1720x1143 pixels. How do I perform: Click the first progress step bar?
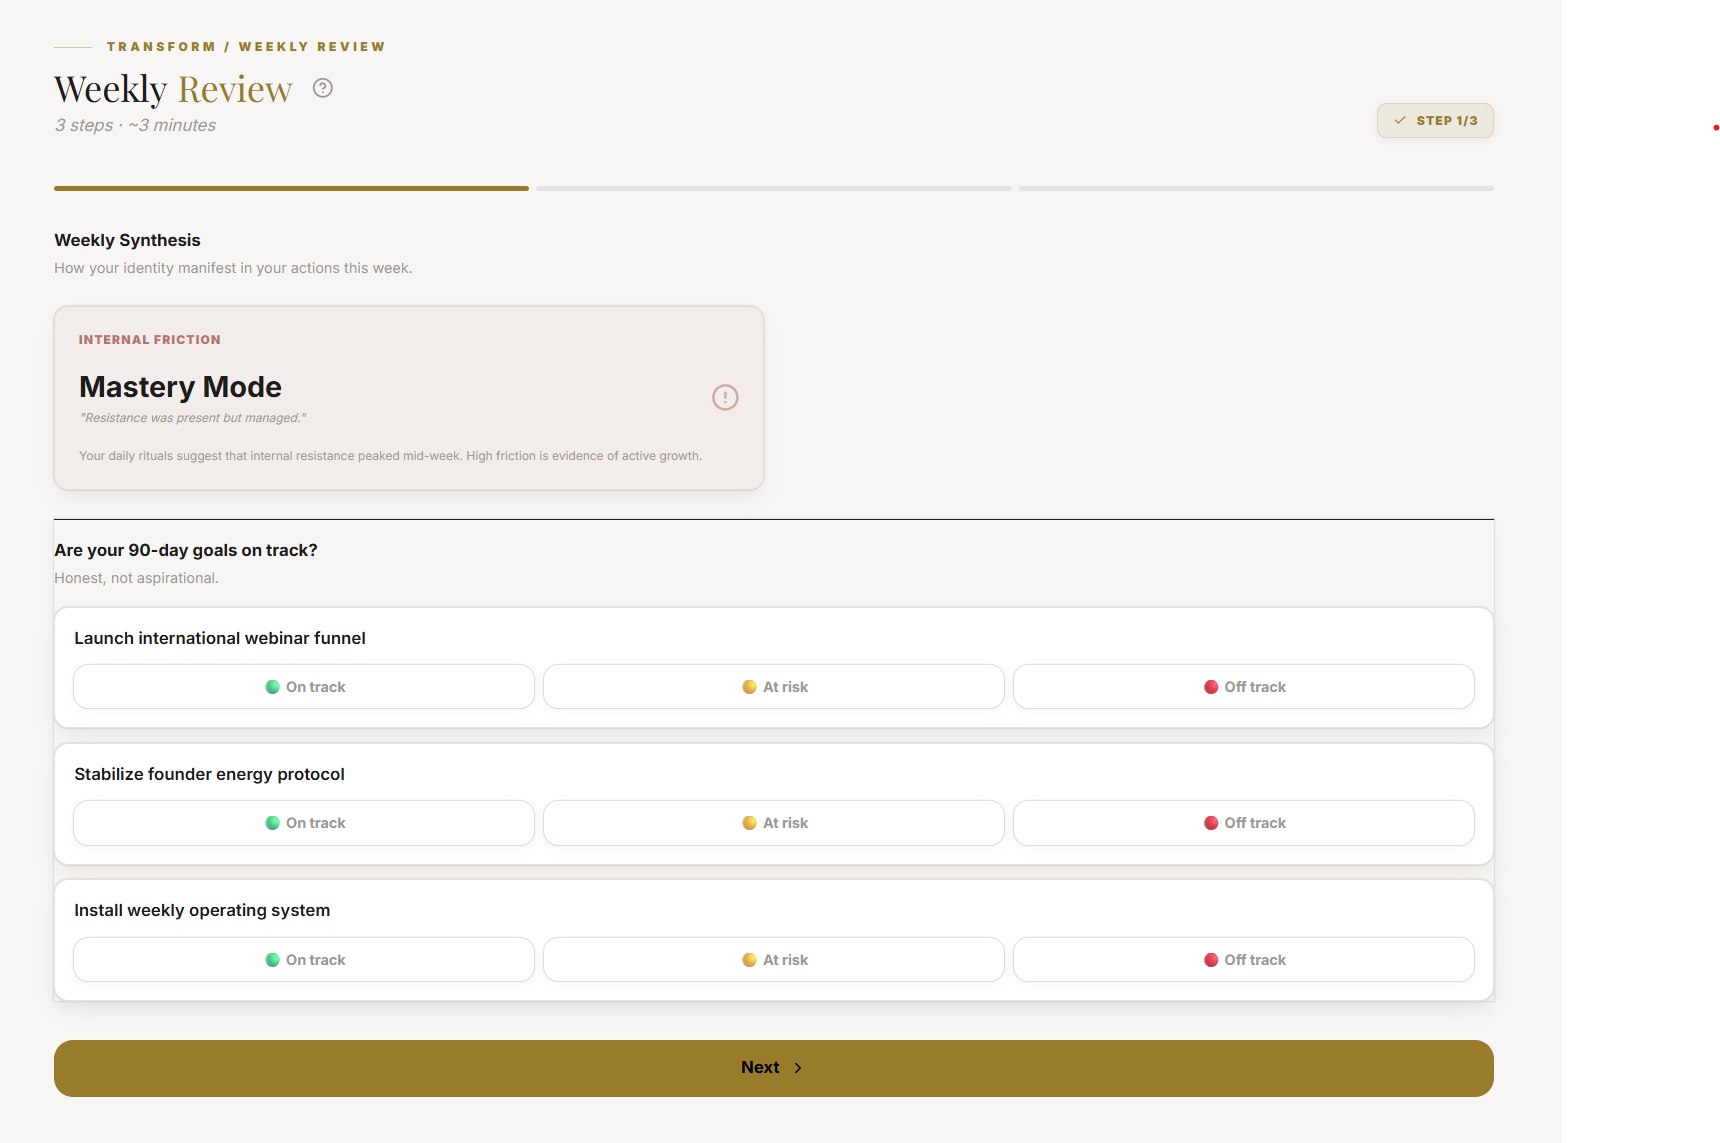pos(291,188)
